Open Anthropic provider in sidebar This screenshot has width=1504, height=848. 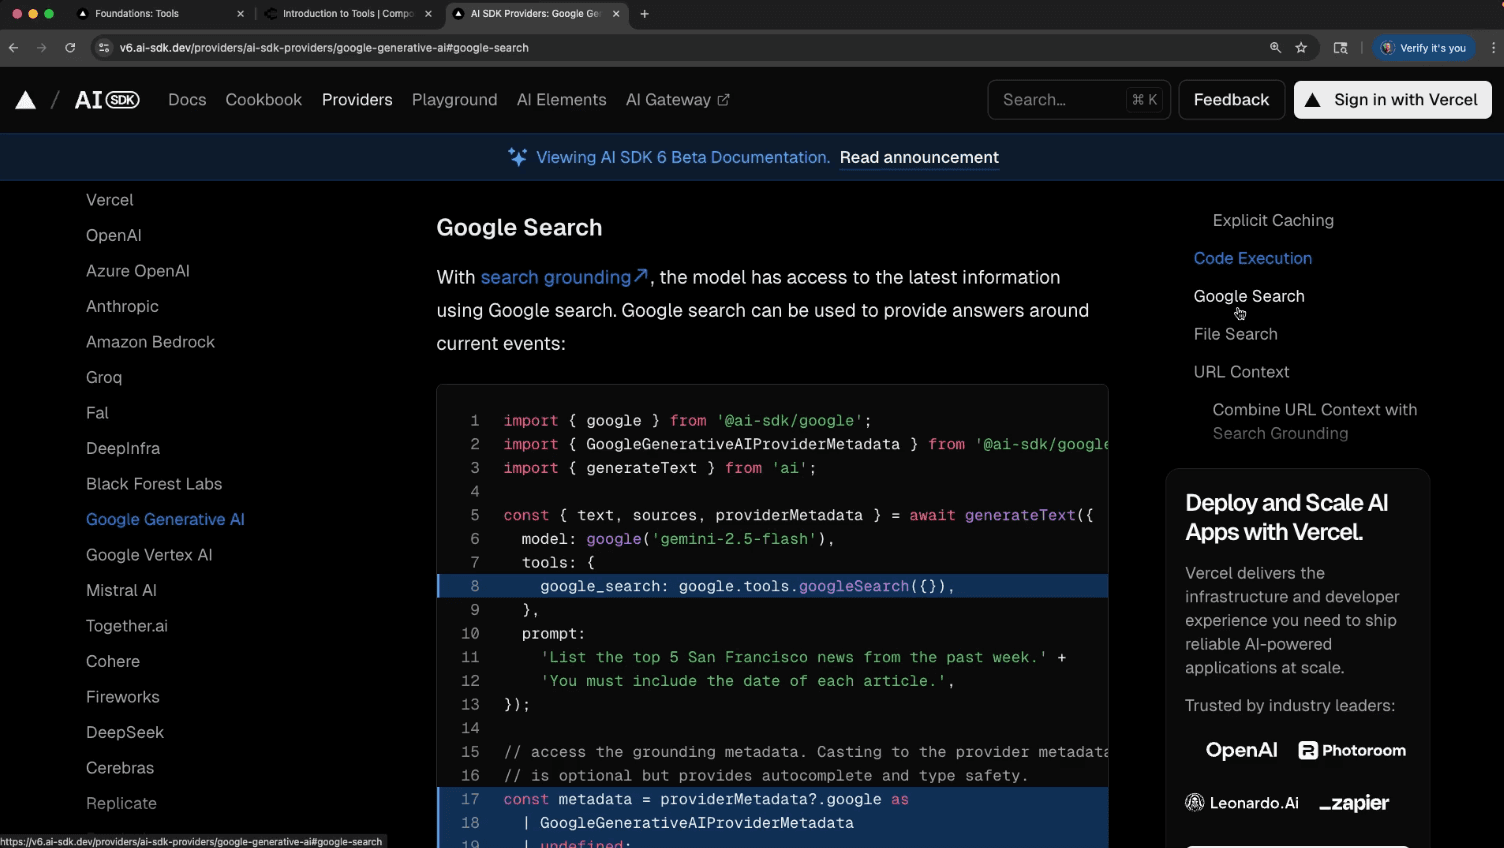(122, 306)
